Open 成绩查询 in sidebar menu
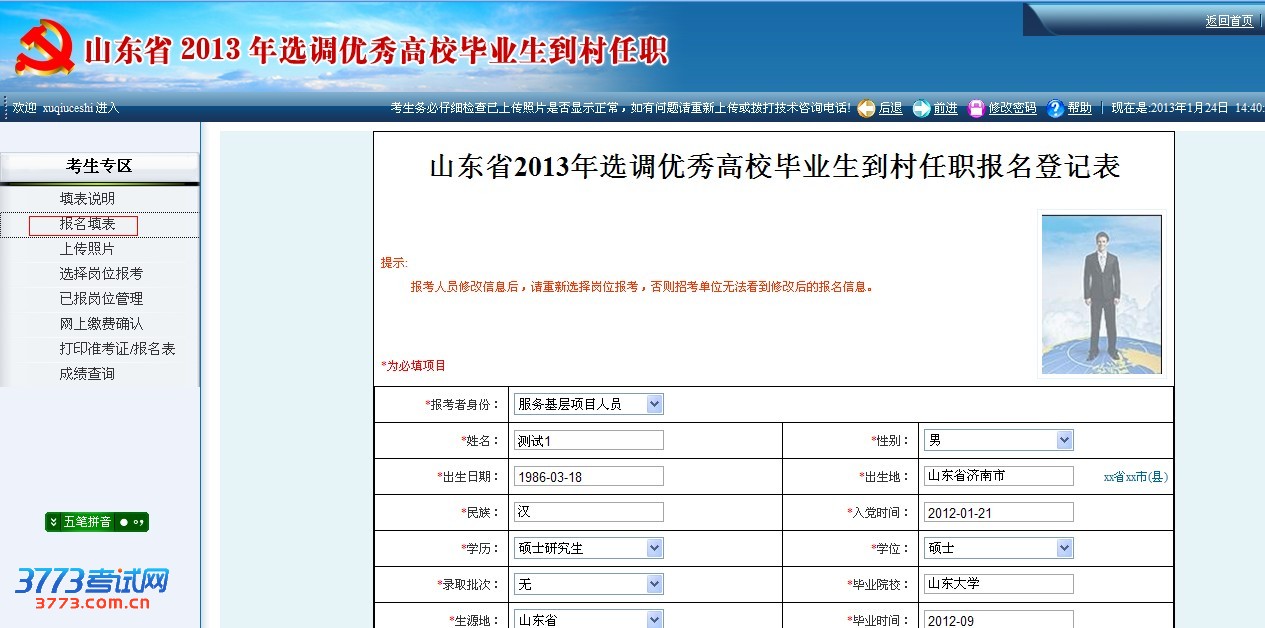The image size is (1265, 628). coord(87,374)
